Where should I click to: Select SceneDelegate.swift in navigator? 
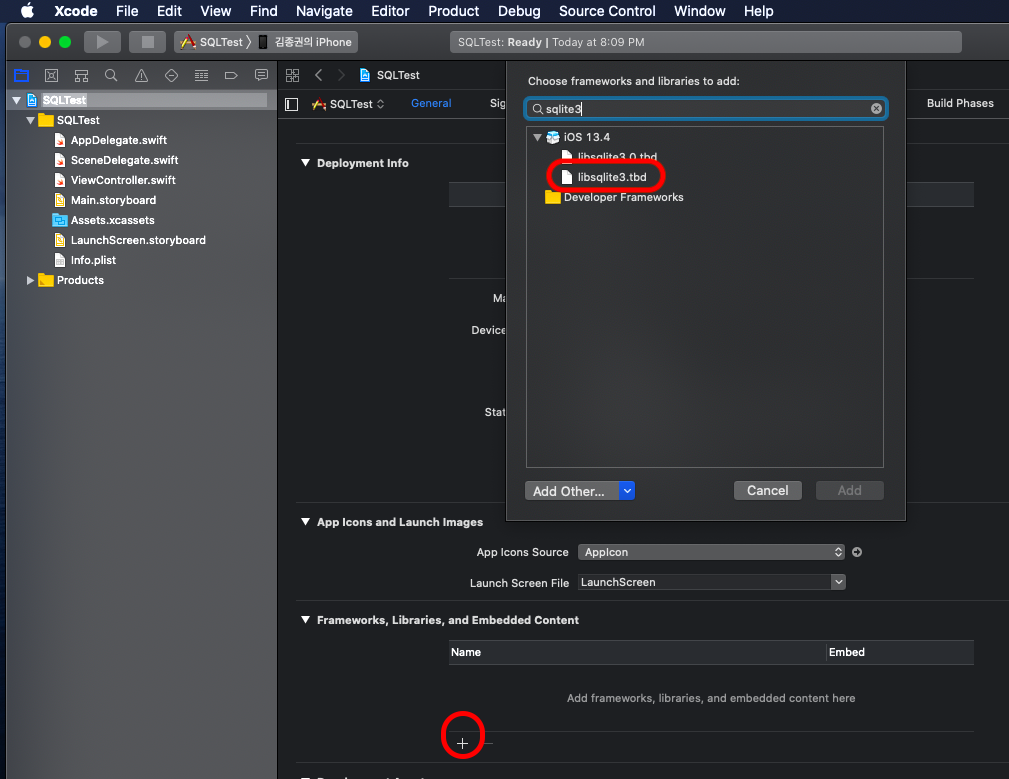(124, 160)
